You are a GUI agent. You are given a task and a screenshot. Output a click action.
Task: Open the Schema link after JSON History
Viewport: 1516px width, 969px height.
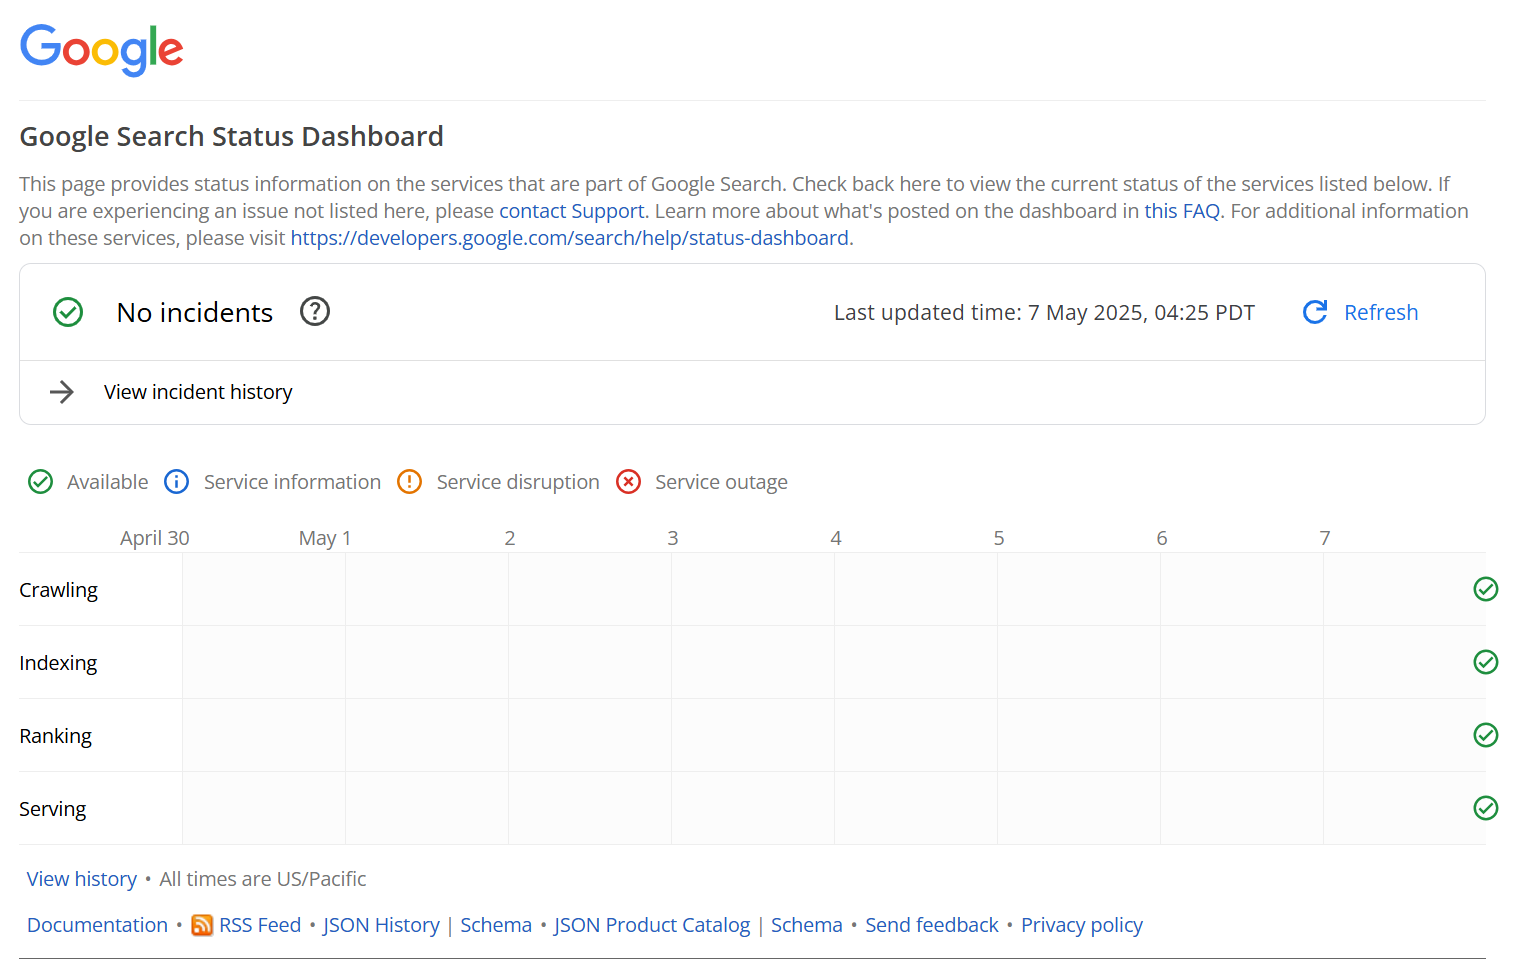[x=496, y=925]
